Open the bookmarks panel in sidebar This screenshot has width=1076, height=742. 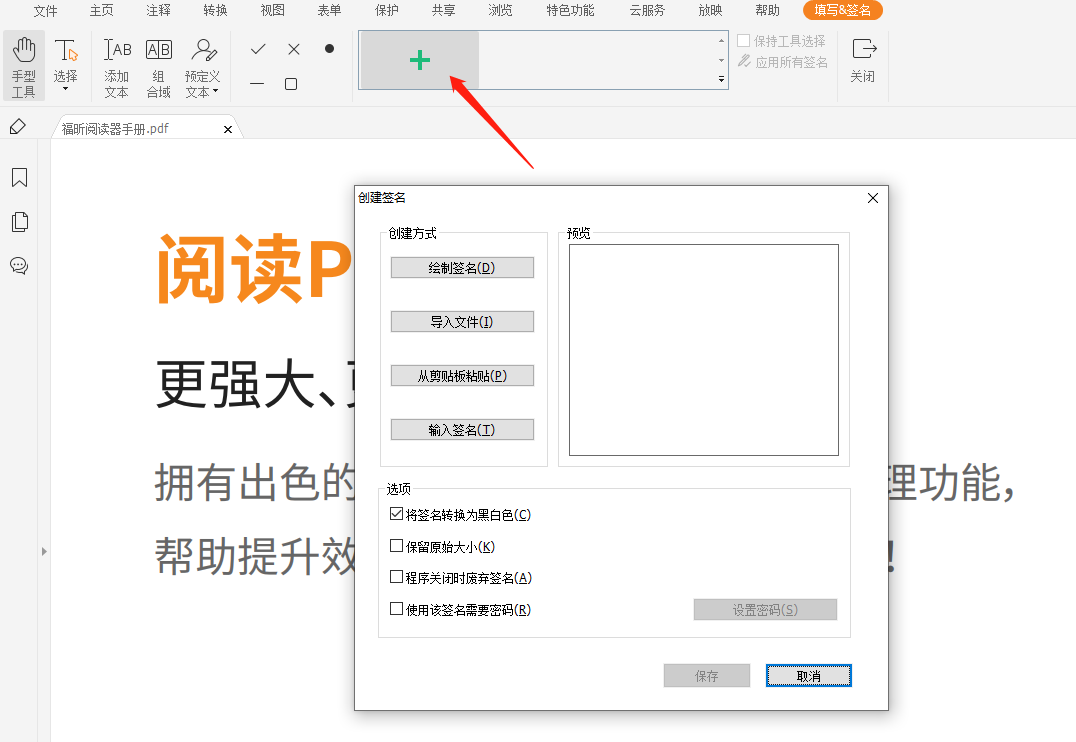pyautogui.click(x=19, y=178)
